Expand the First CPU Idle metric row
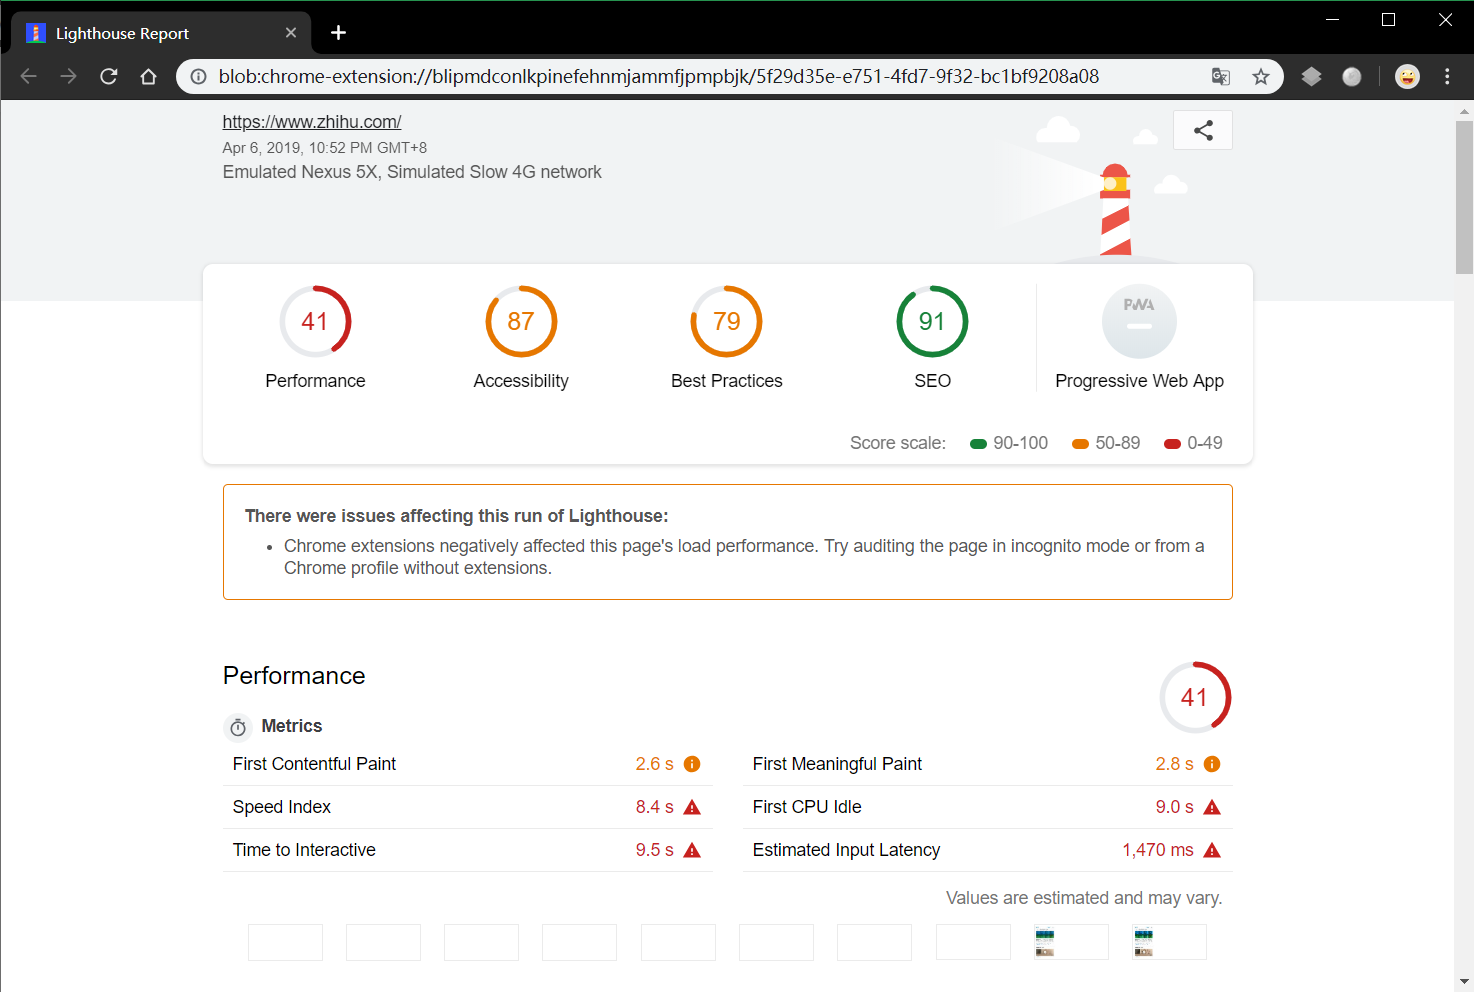The height and width of the screenshot is (992, 1474). point(988,807)
